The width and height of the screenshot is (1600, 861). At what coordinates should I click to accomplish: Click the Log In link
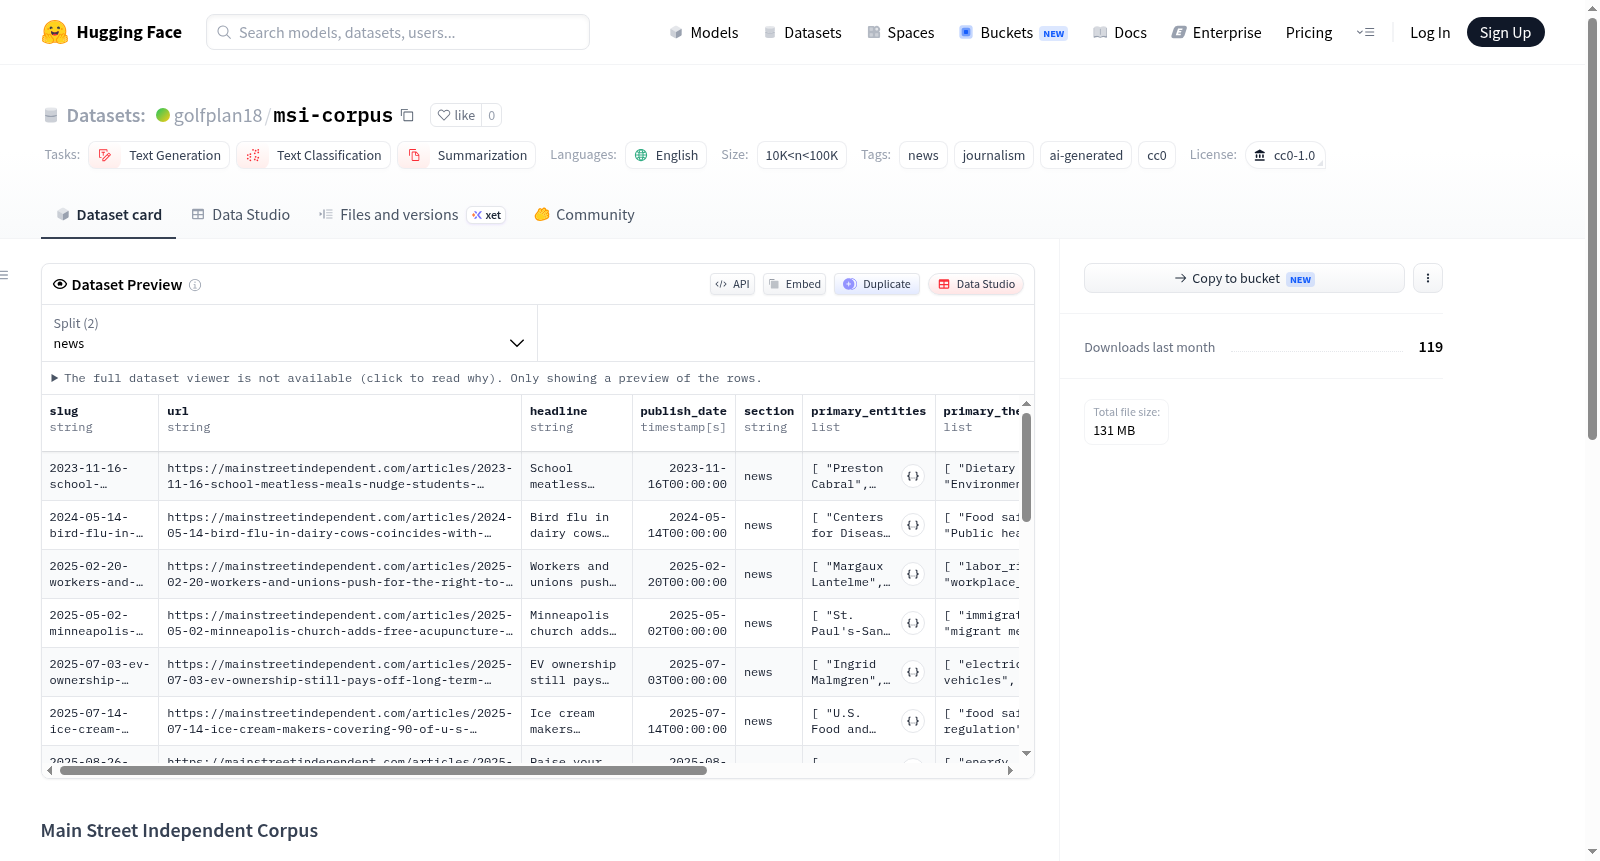pyautogui.click(x=1430, y=32)
